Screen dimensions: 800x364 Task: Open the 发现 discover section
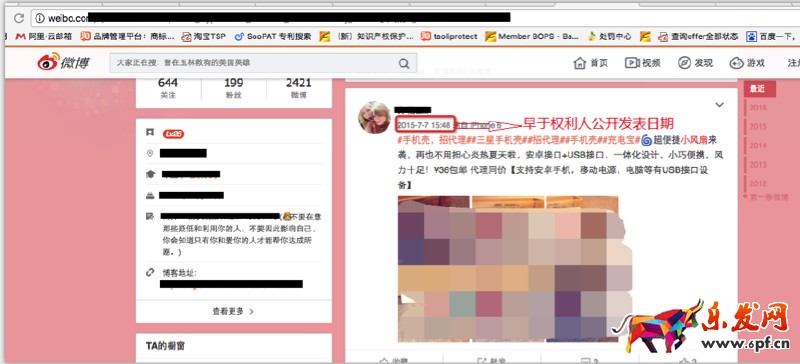[x=695, y=63]
